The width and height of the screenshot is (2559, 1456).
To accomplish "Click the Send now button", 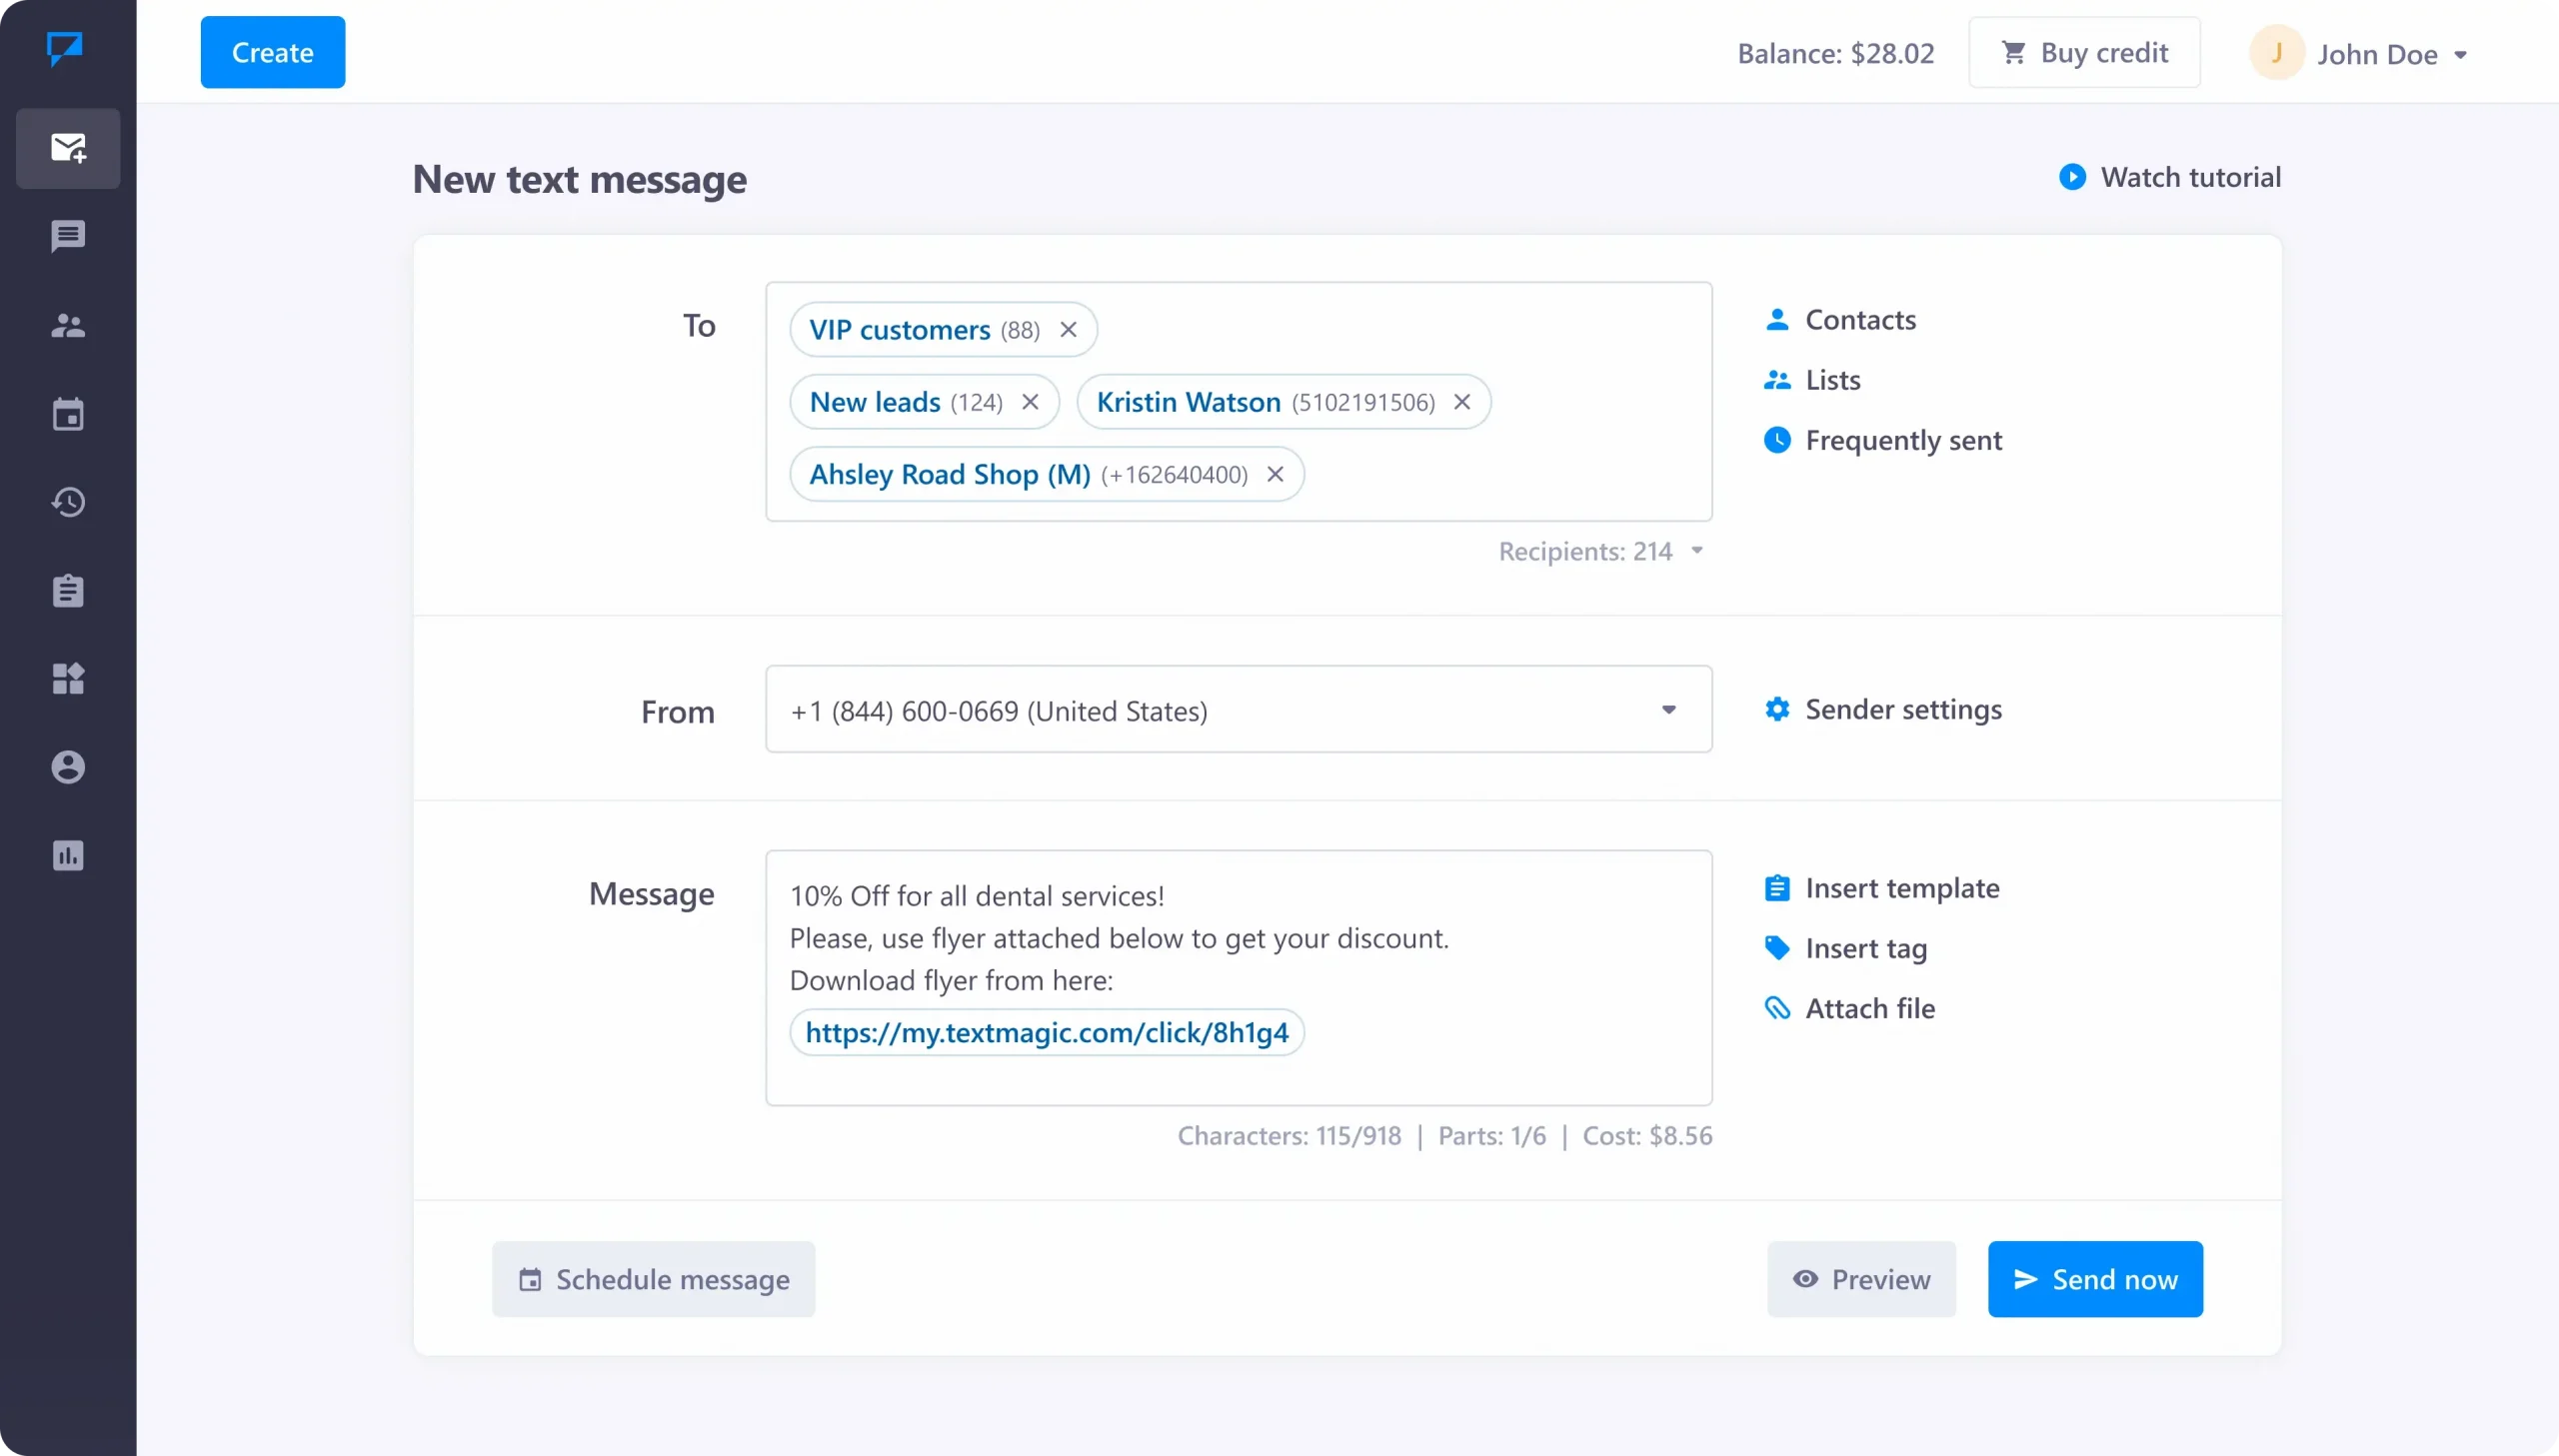I will point(2095,1279).
